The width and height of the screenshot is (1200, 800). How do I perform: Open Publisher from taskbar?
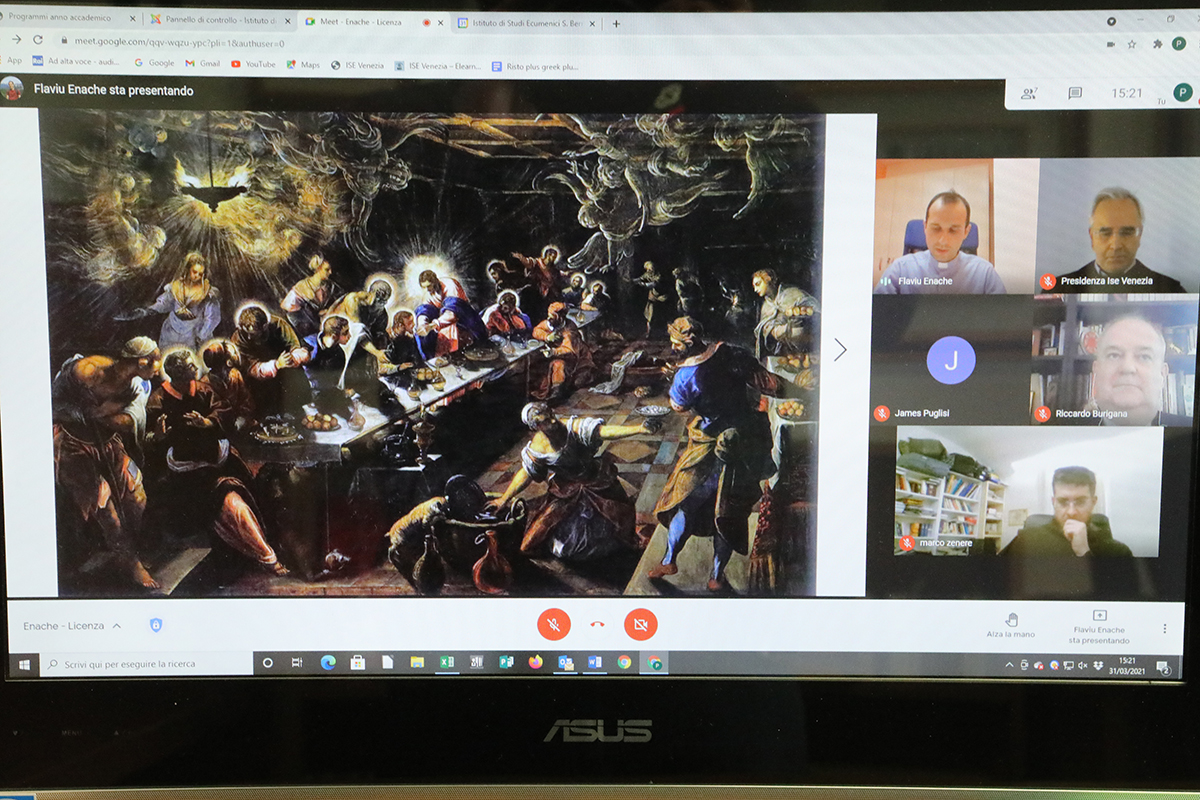pos(506,662)
